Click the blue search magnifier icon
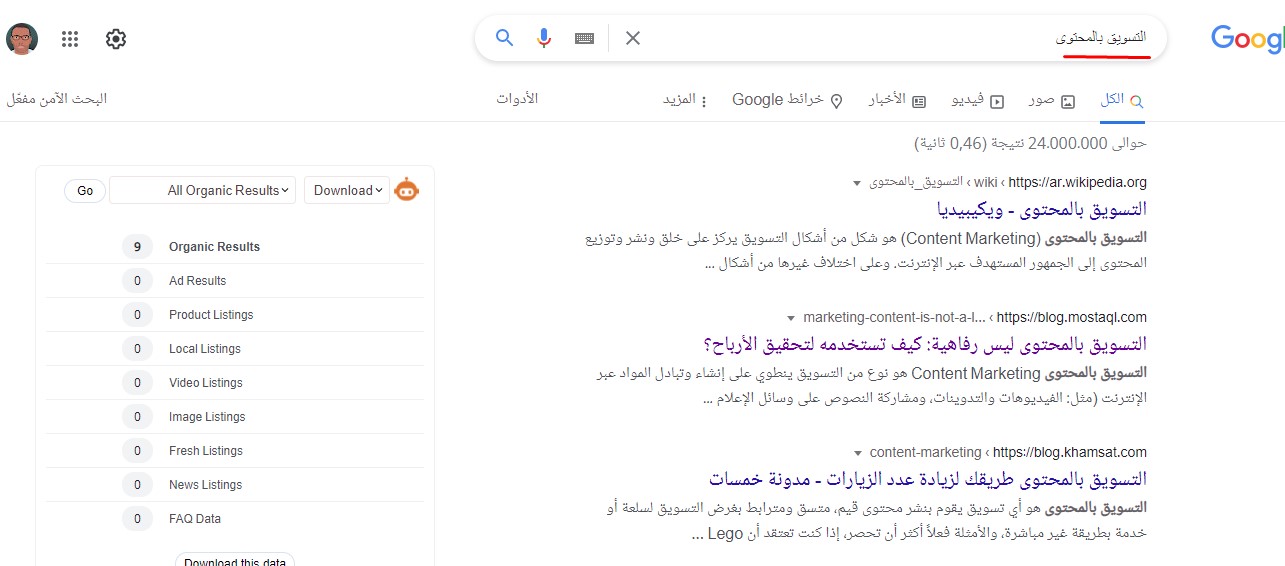The width and height of the screenshot is (1285, 566). [505, 38]
